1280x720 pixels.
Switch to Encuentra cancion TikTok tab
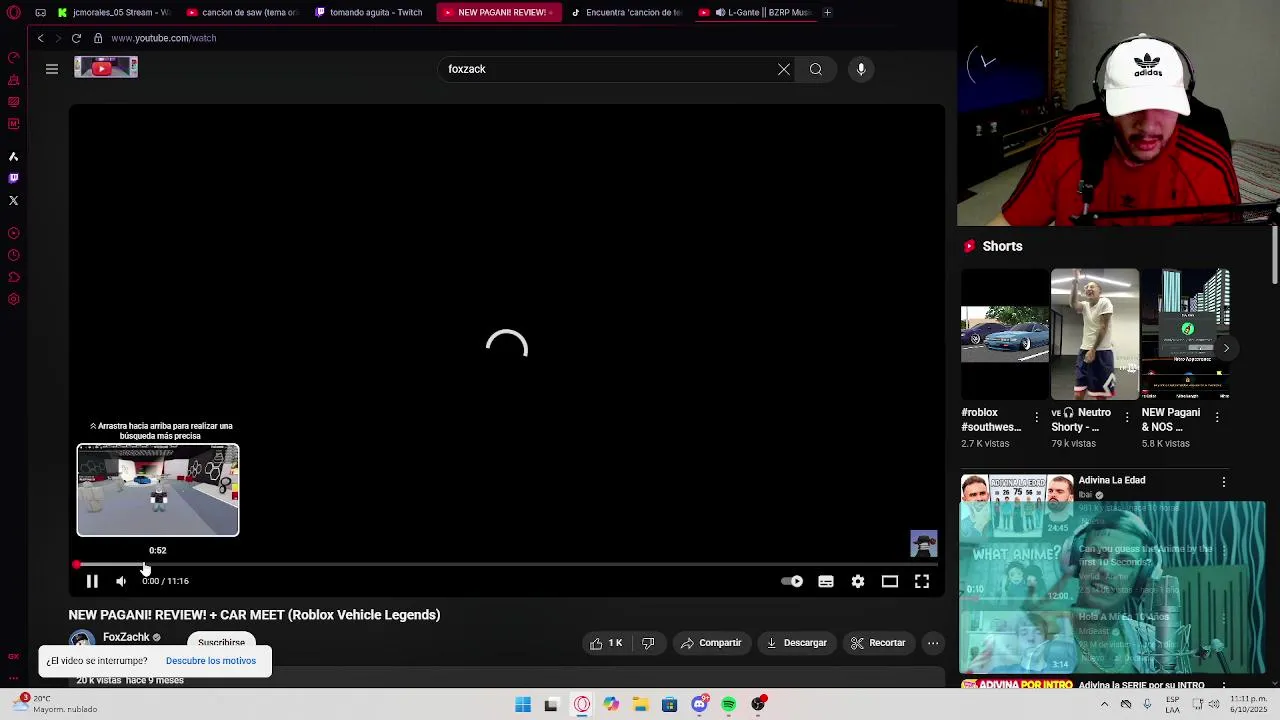point(626,12)
